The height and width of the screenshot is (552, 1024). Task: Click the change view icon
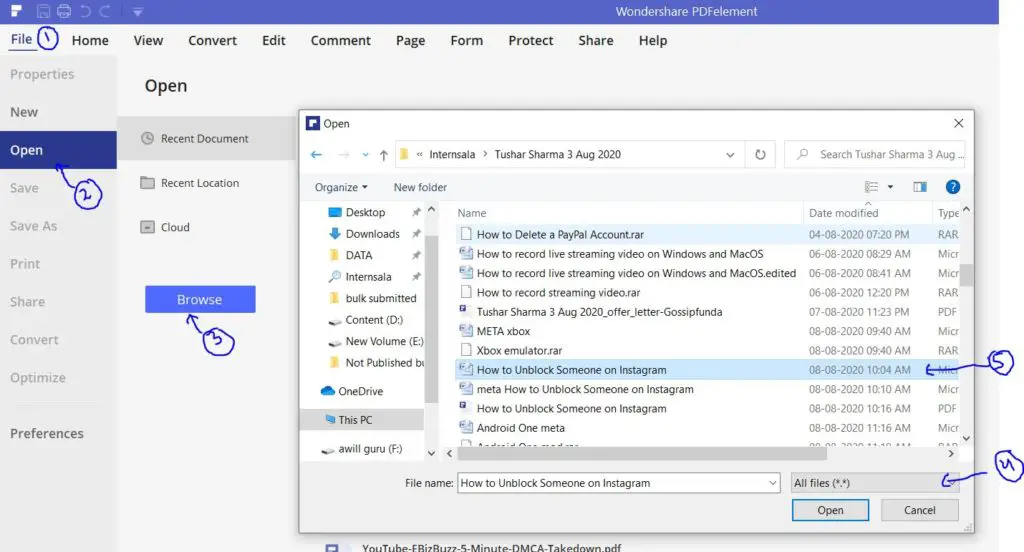871,187
